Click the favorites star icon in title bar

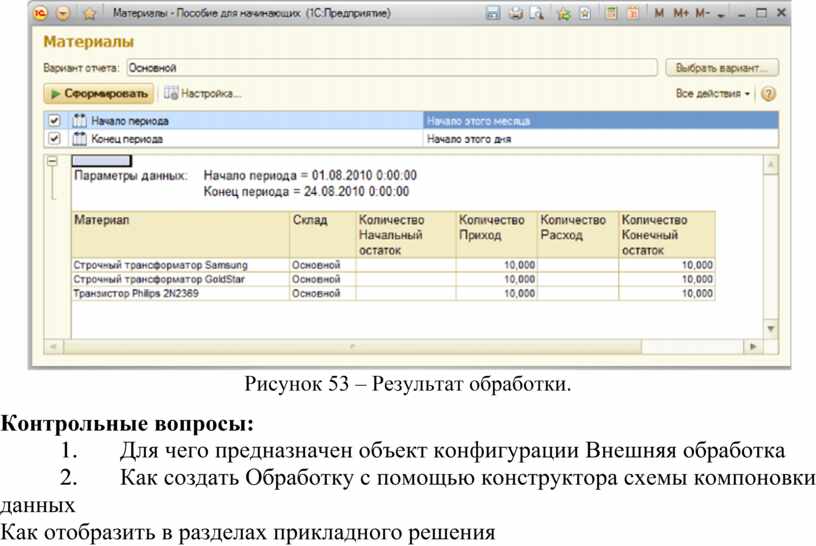[x=90, y=14]
